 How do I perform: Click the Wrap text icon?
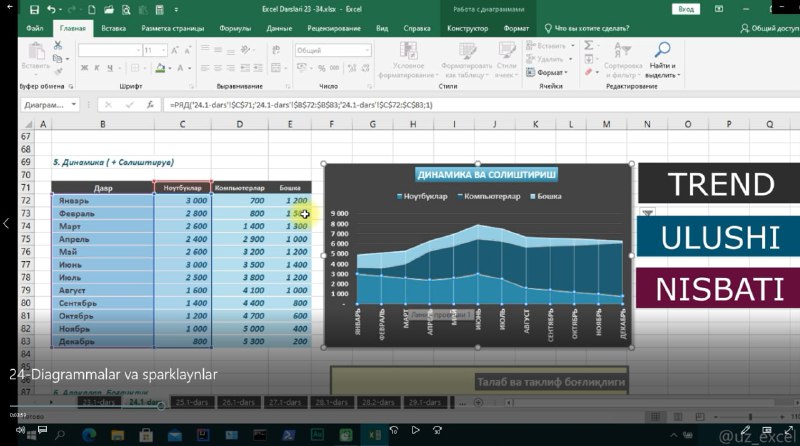[276, 50]
